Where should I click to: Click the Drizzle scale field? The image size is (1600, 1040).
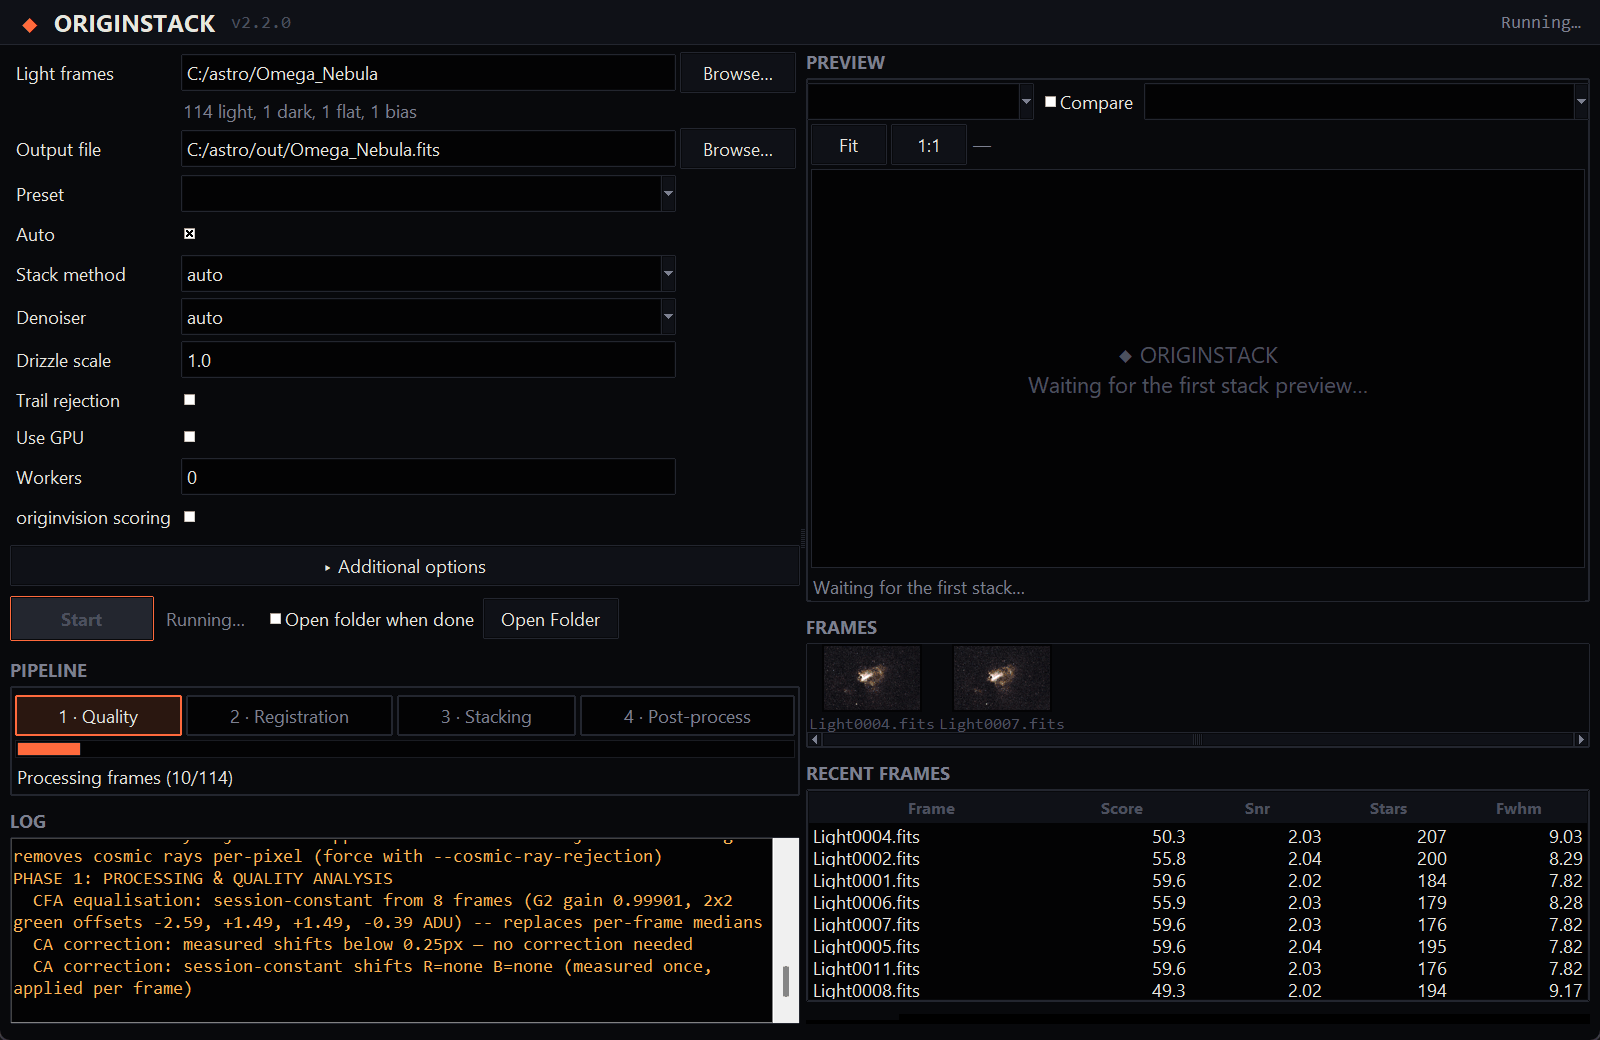[428, 360]
